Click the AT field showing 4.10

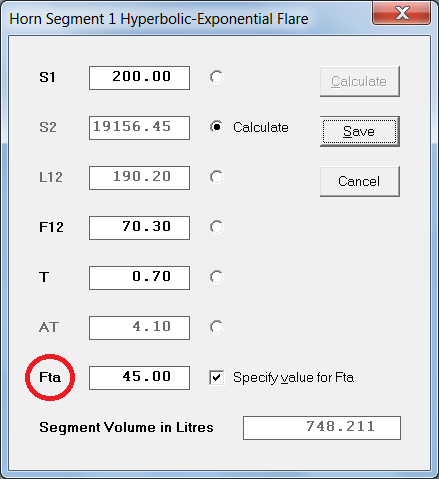[x=139, y=328]
